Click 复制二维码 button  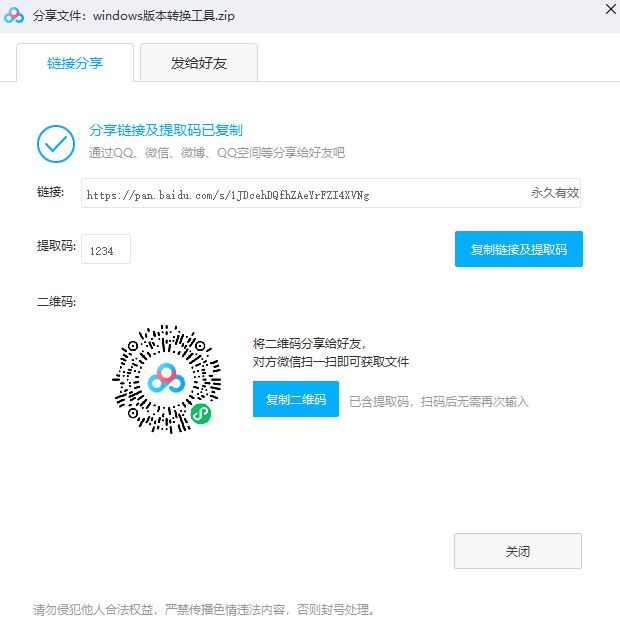click(x=296, y=399)
